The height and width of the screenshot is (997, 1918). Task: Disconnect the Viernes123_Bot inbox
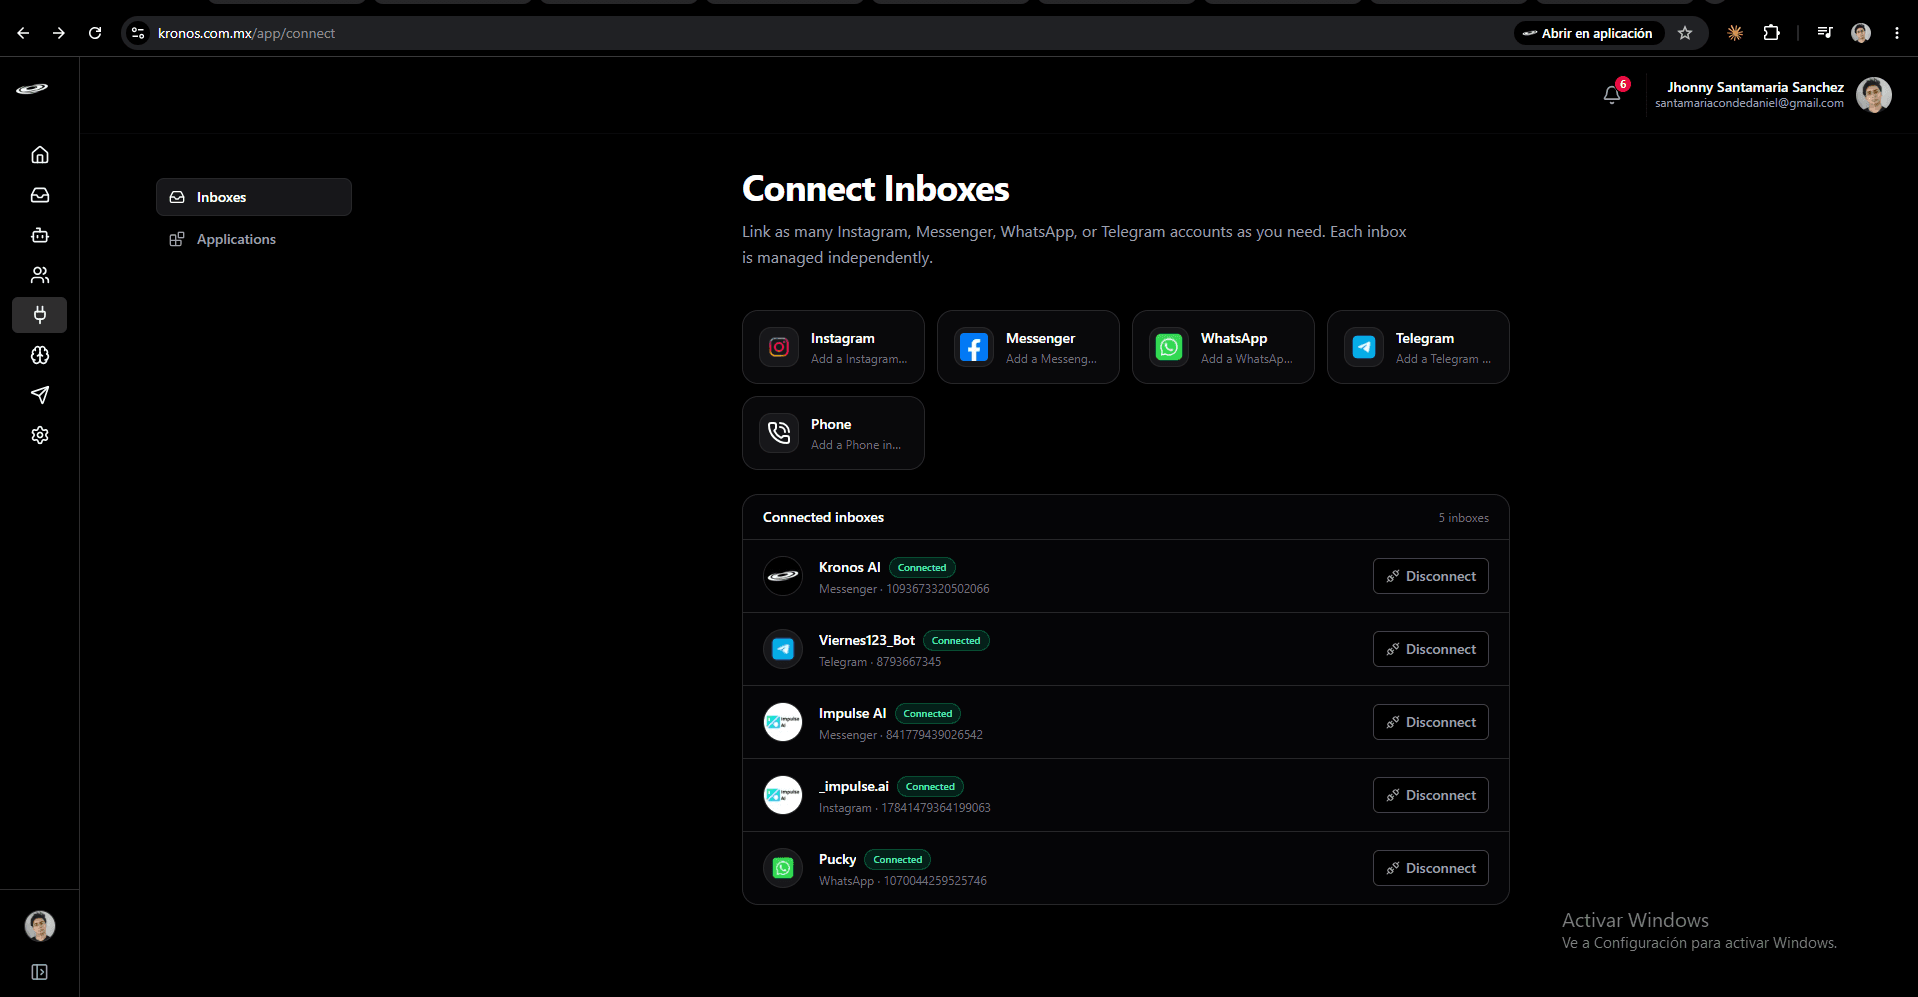click(x=1430, y=649)
